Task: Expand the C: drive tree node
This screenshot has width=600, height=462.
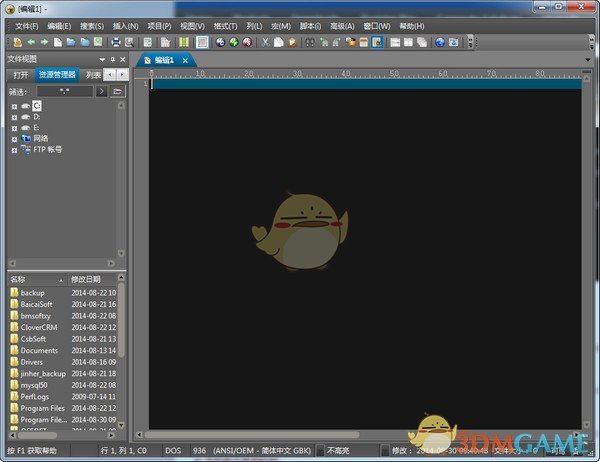Action: click(14, 105)
